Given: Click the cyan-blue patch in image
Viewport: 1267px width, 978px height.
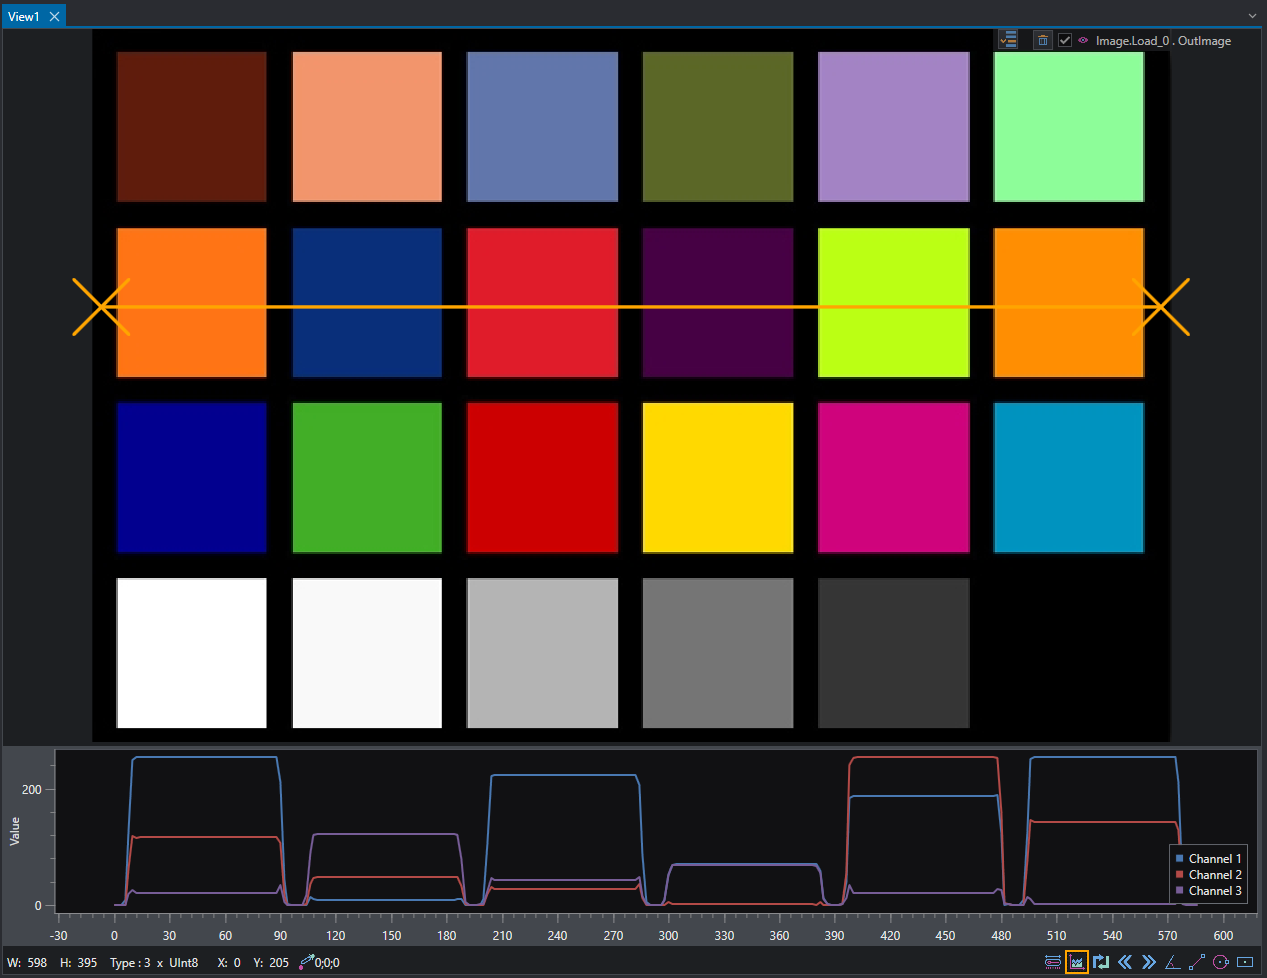Looking at the screenshot, I should point(1069,478).
